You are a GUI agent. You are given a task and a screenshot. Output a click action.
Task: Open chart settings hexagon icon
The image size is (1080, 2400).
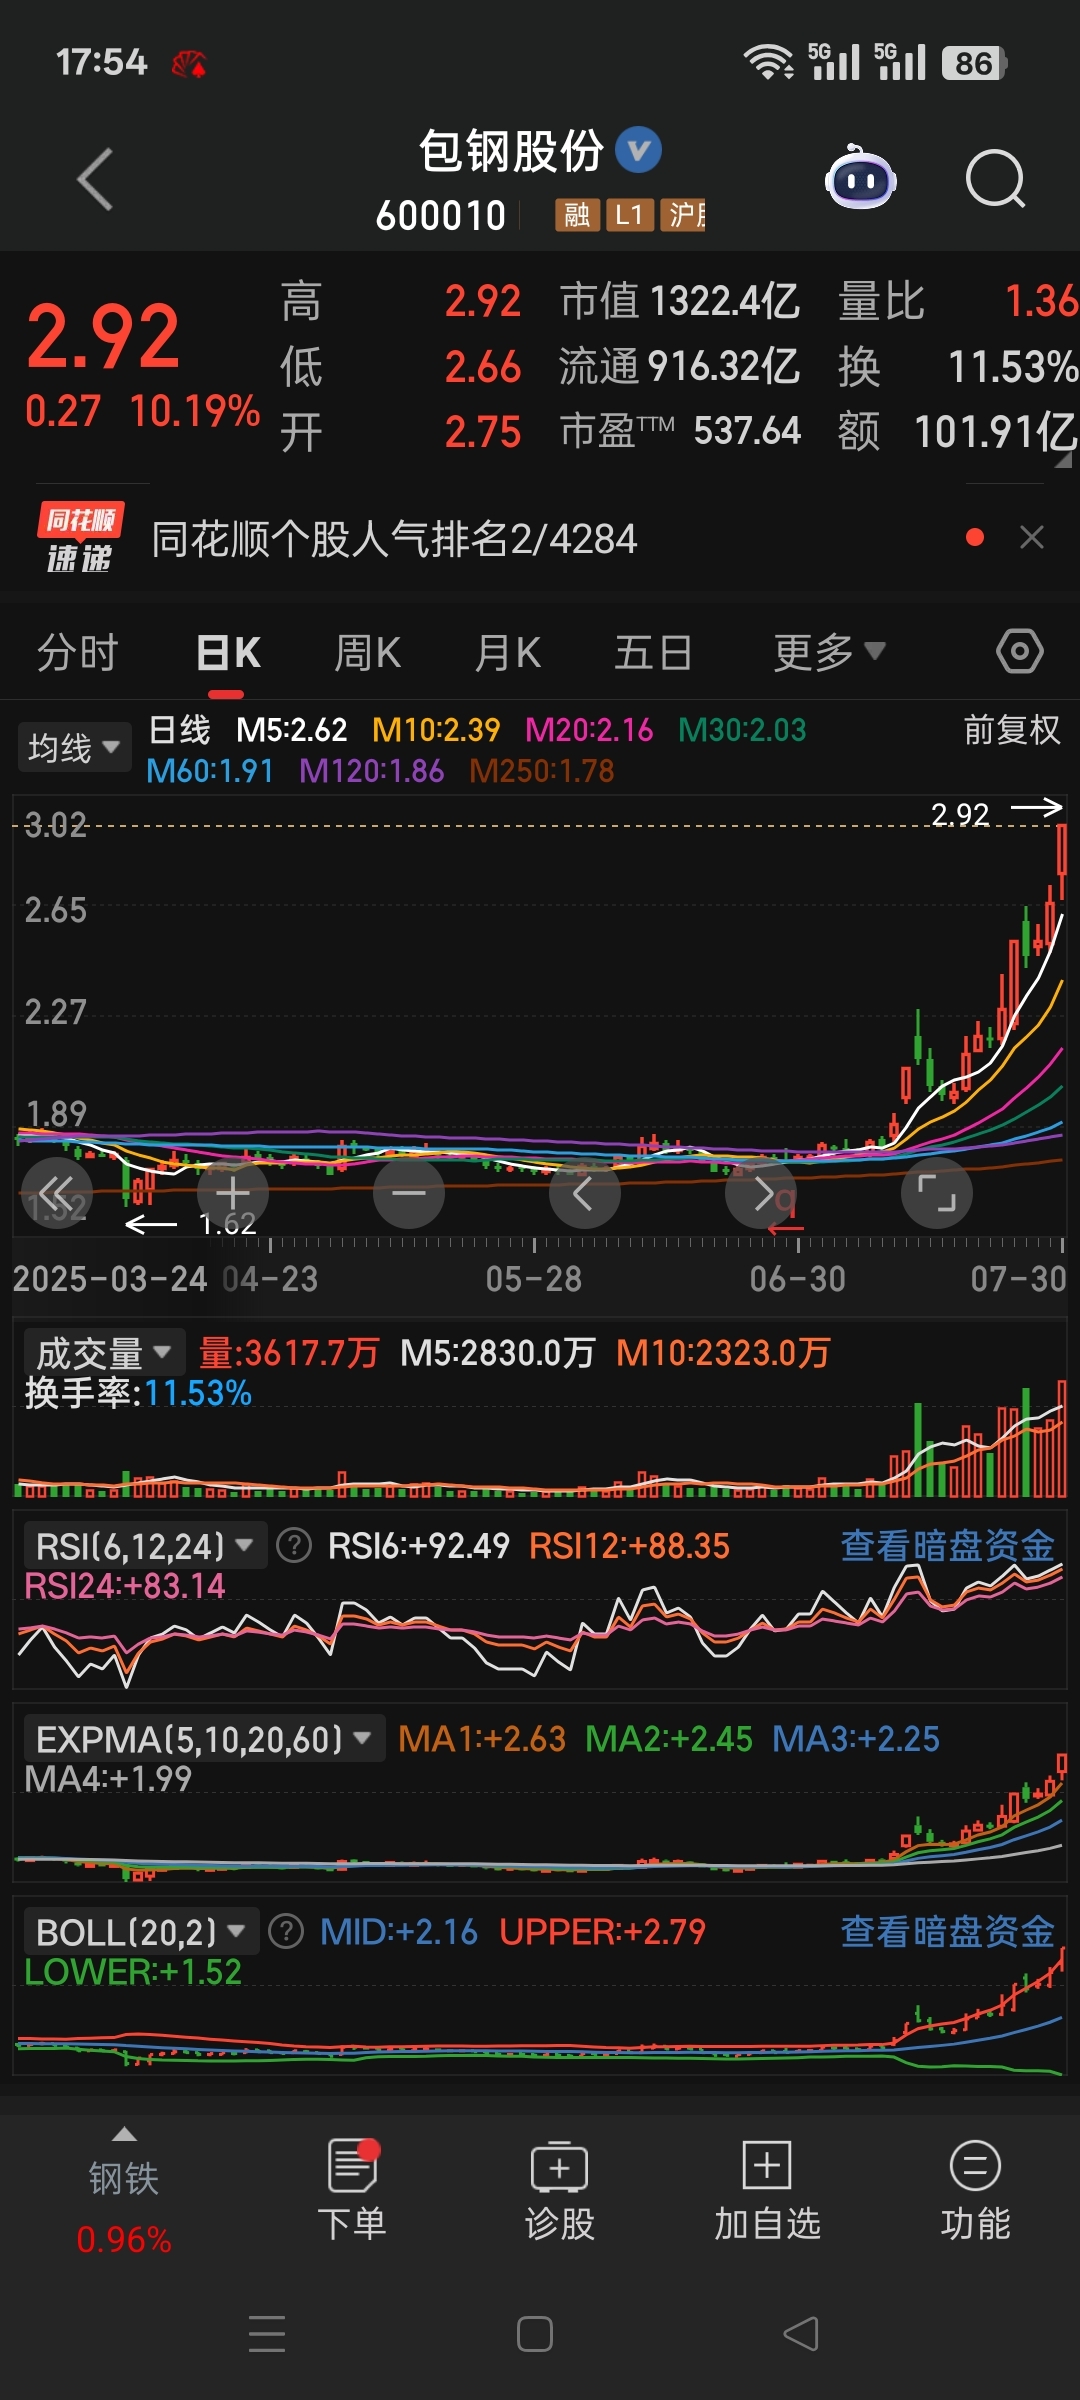[1019, 652]
